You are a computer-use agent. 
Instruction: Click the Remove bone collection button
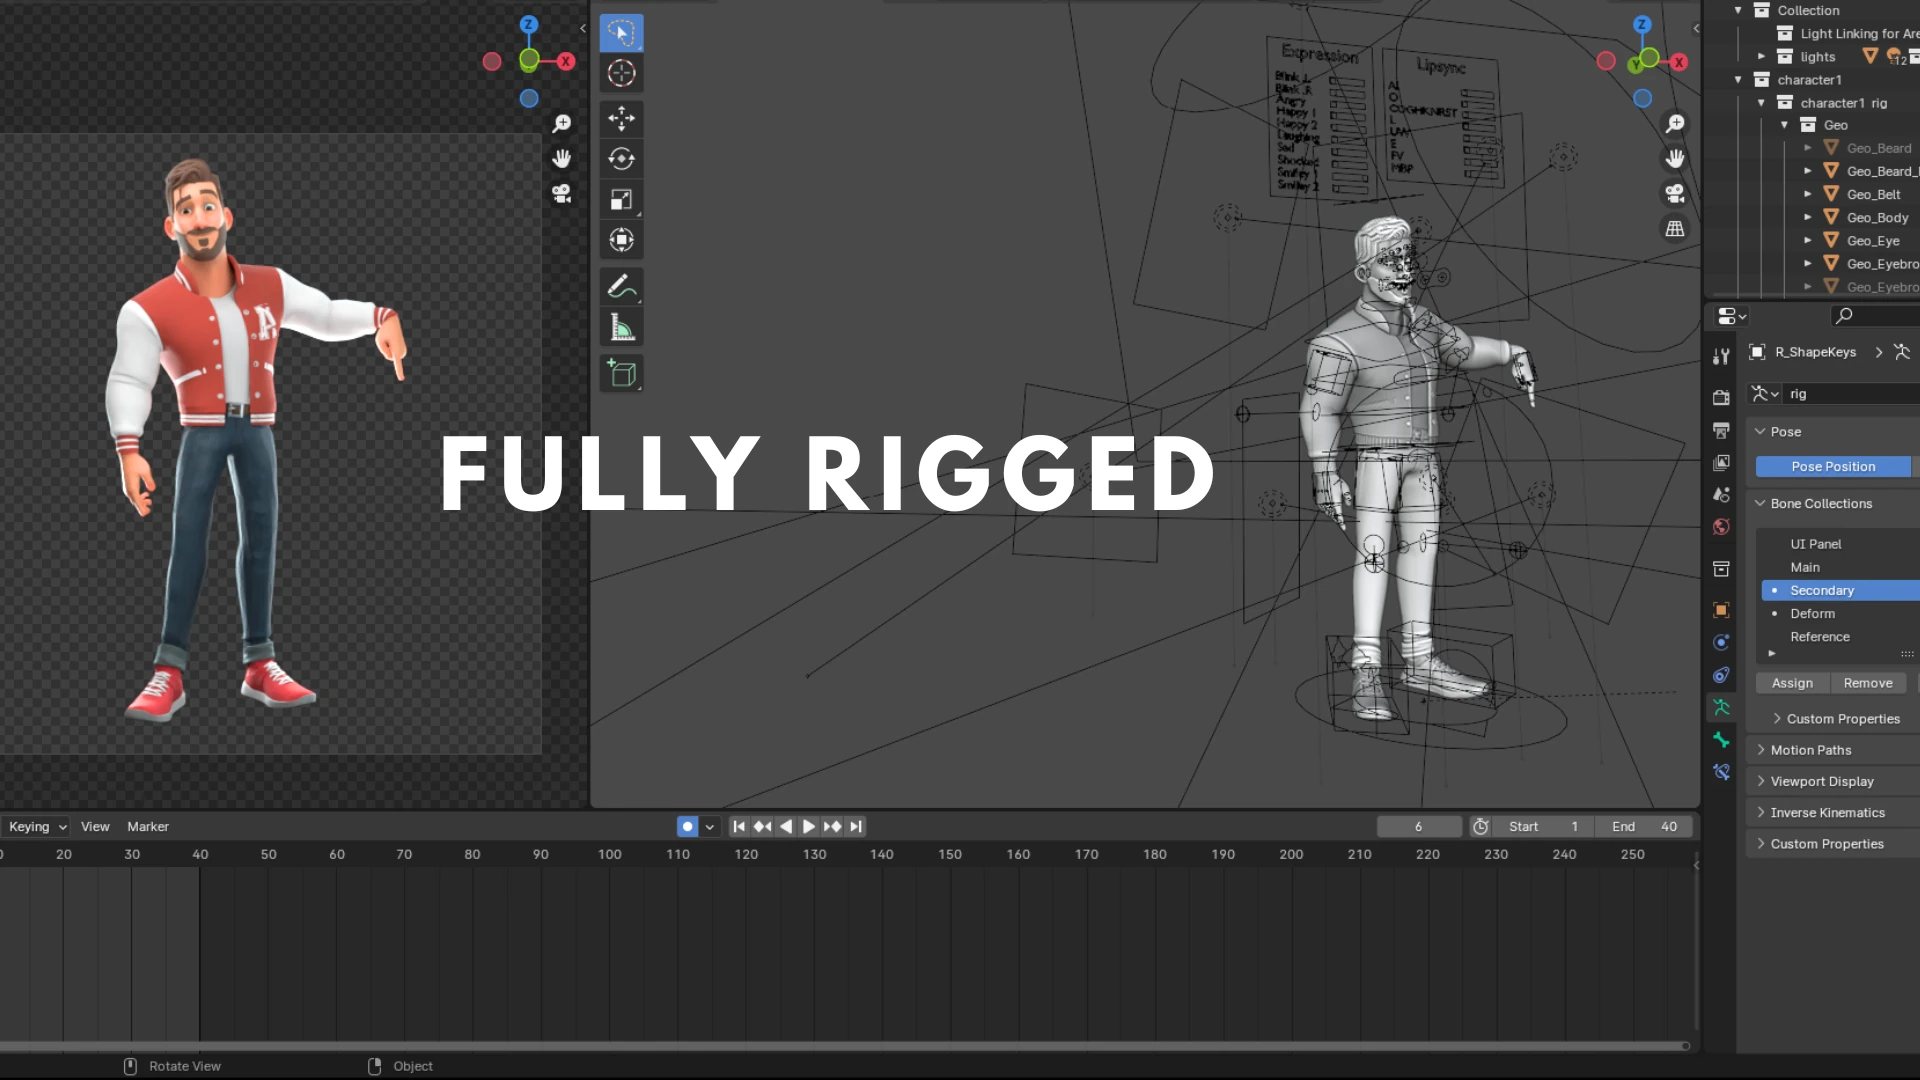pyautogui.click(x=1867, y=683)
